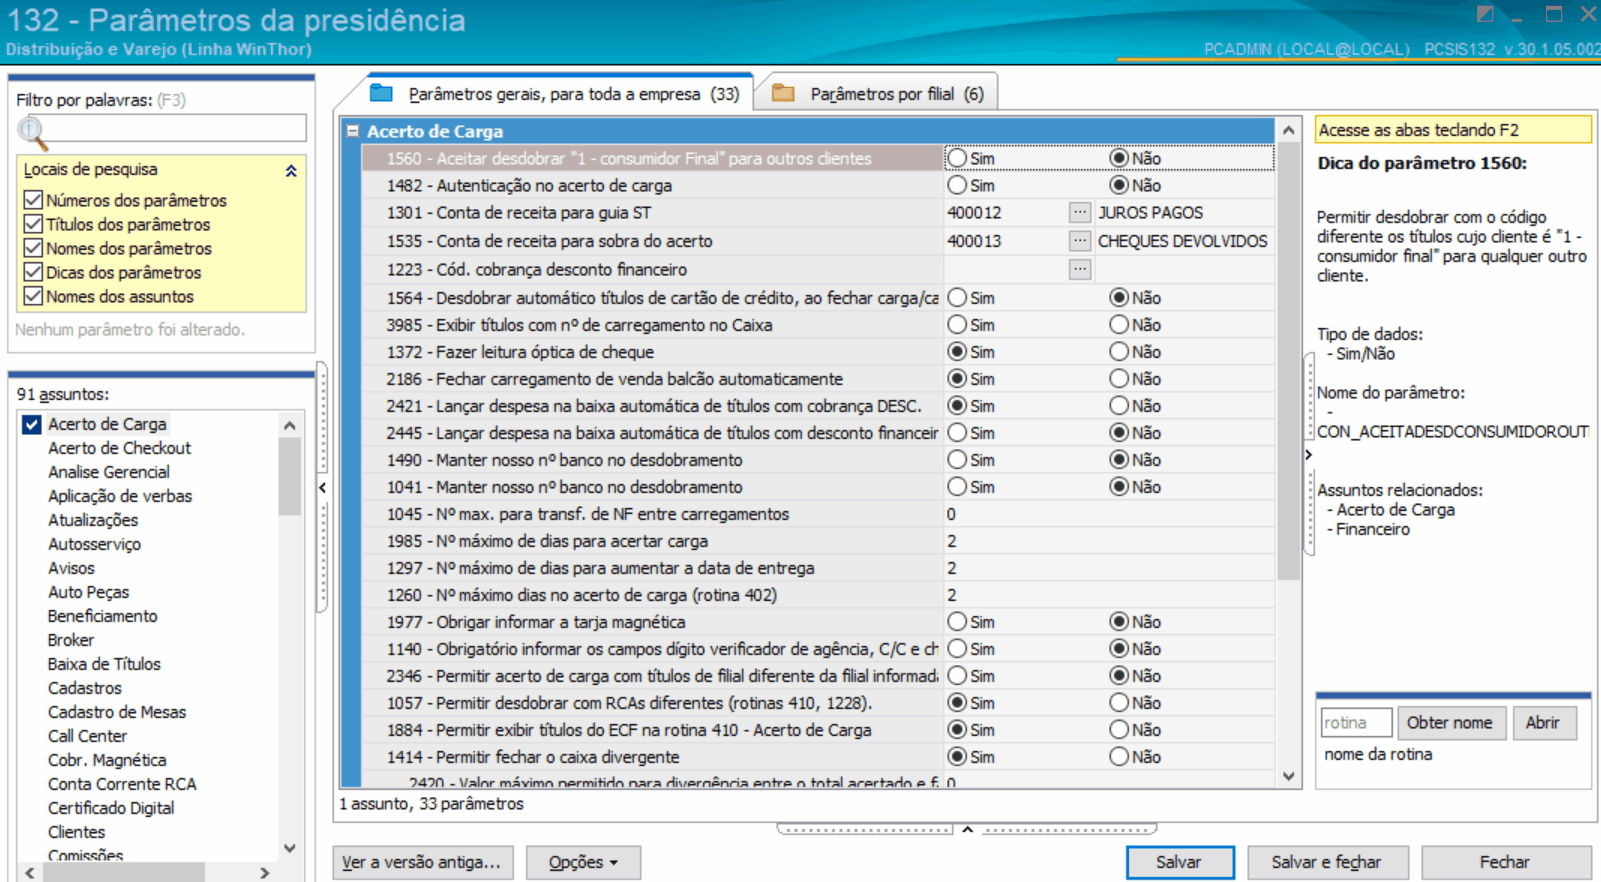Viewport: 1601px width, 882px height.
Task: Uncheck Dicas dos parâmetros checkbox
Action: [x=33, y=272]
